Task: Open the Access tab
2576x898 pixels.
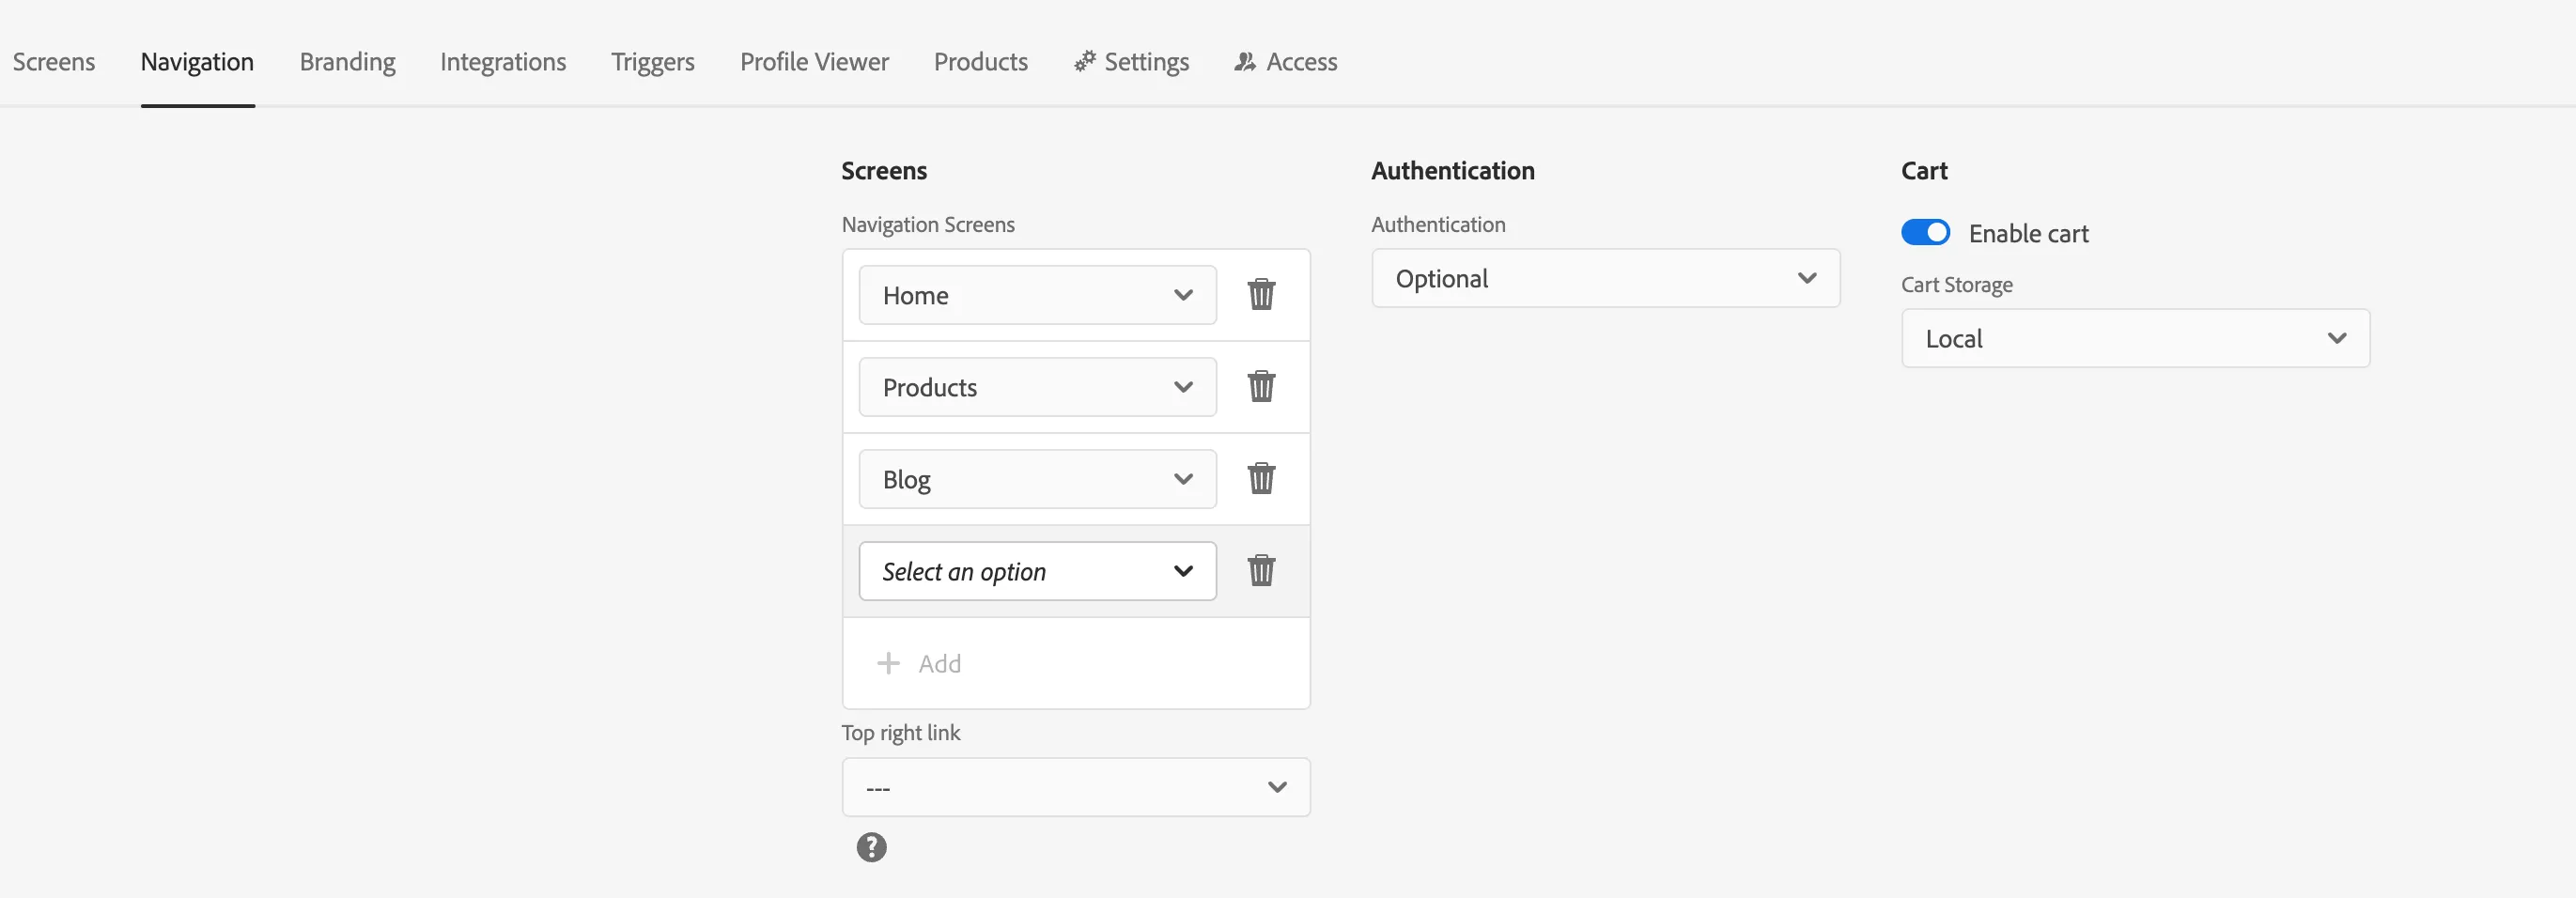Action: (1285, 62)
